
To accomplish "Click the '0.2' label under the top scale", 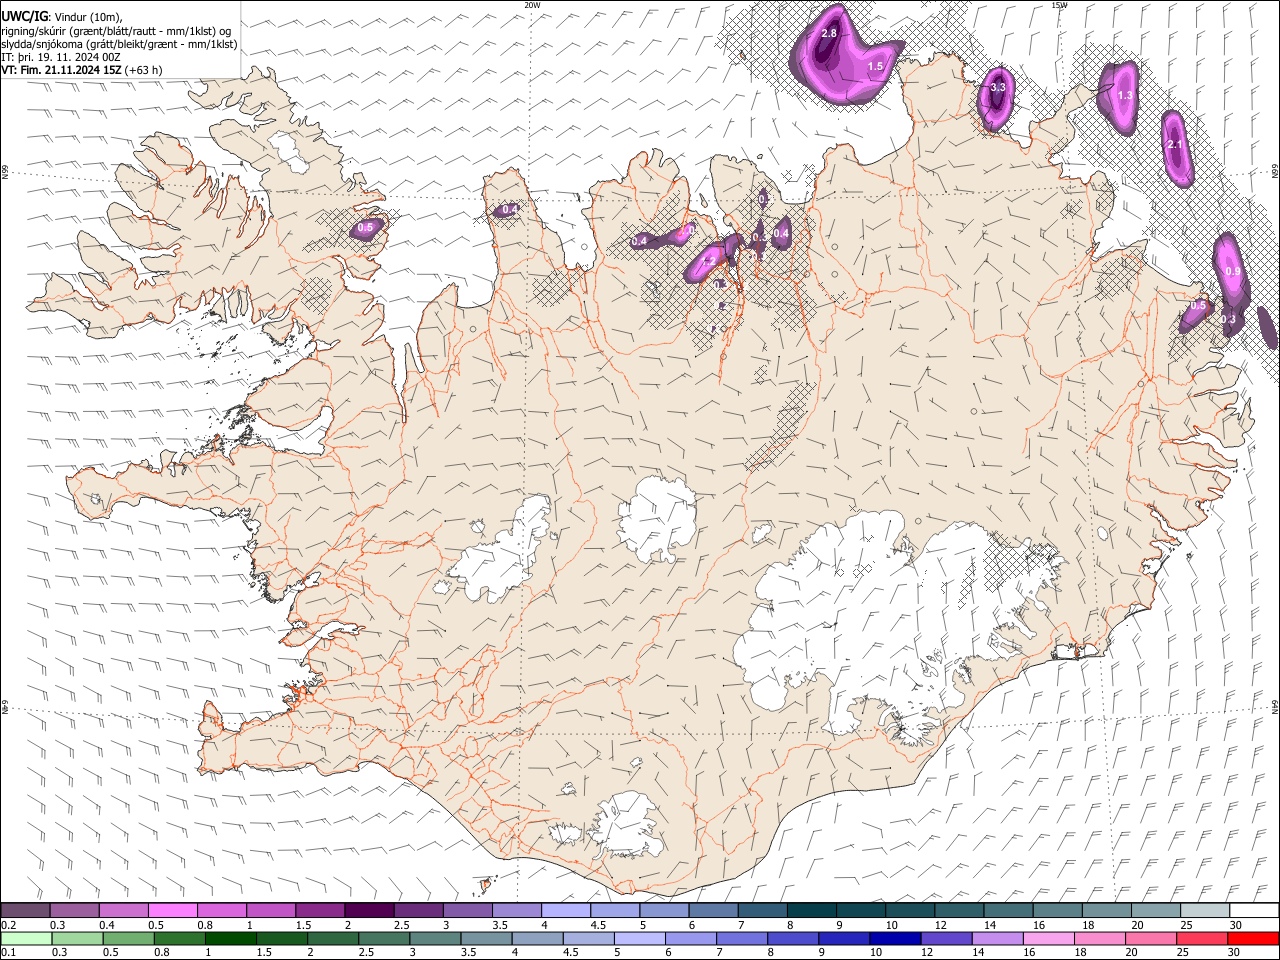I will pyautogui.click(x=8, y=925).
